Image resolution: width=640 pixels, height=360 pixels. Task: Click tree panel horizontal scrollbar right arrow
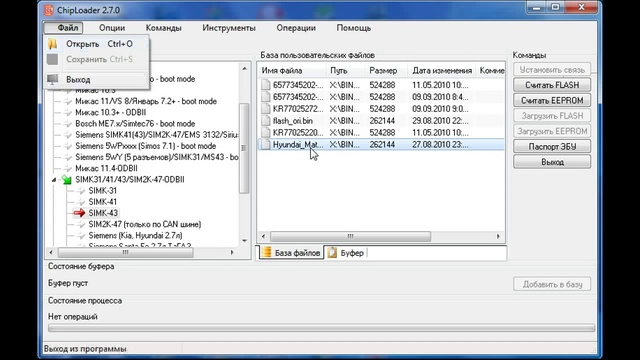tap(232, 253)
